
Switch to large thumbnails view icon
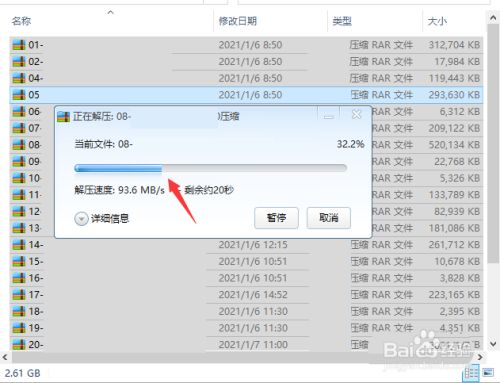tap(488, 372)
